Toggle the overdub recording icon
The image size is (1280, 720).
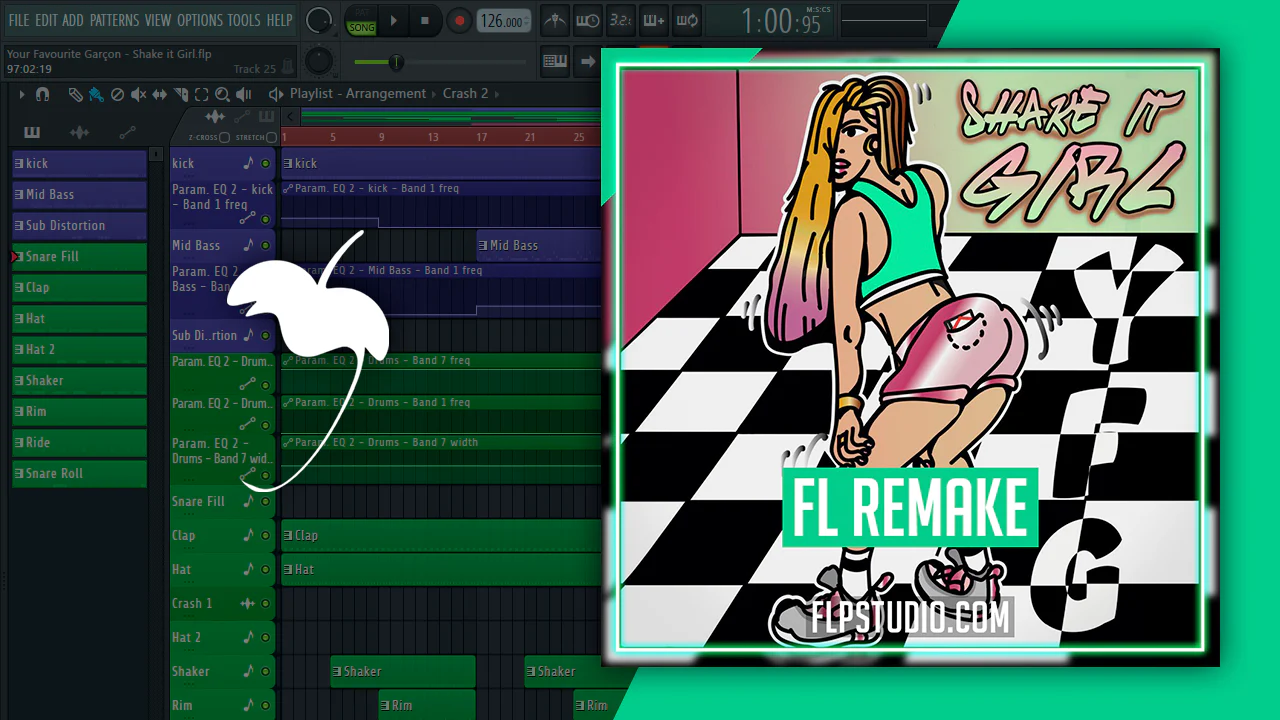653,20
